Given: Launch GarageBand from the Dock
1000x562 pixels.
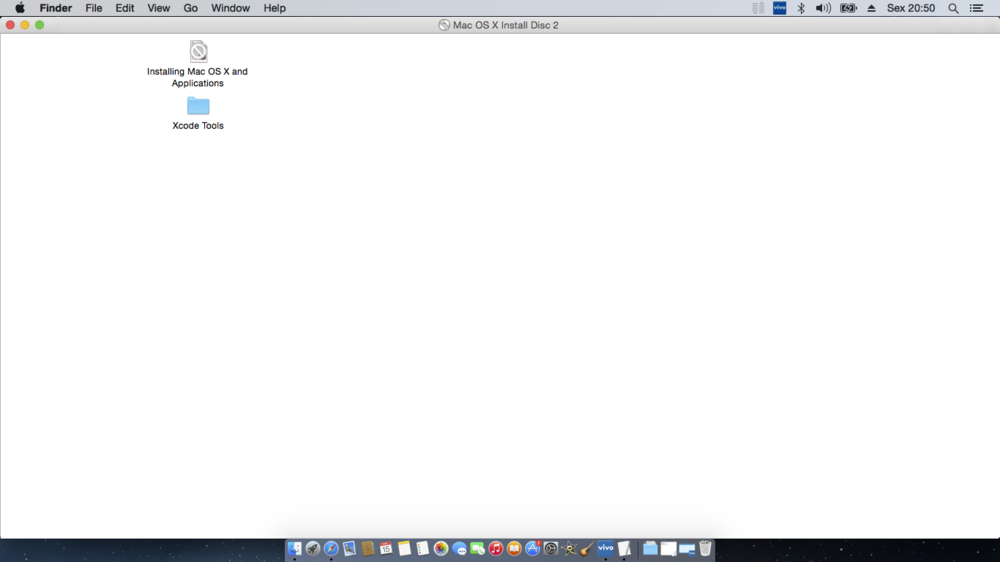Looking at the screenshot, I should click(x=587, y=549).
